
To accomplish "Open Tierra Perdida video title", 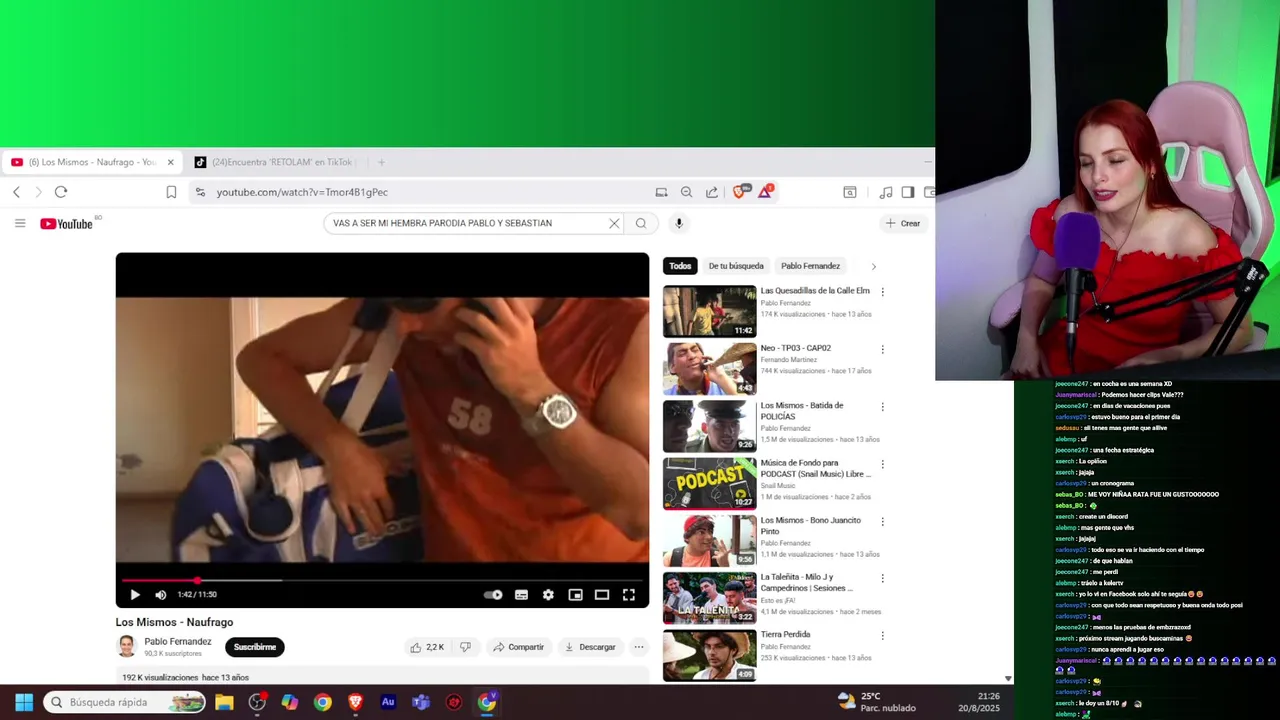I will click(785, 634).
